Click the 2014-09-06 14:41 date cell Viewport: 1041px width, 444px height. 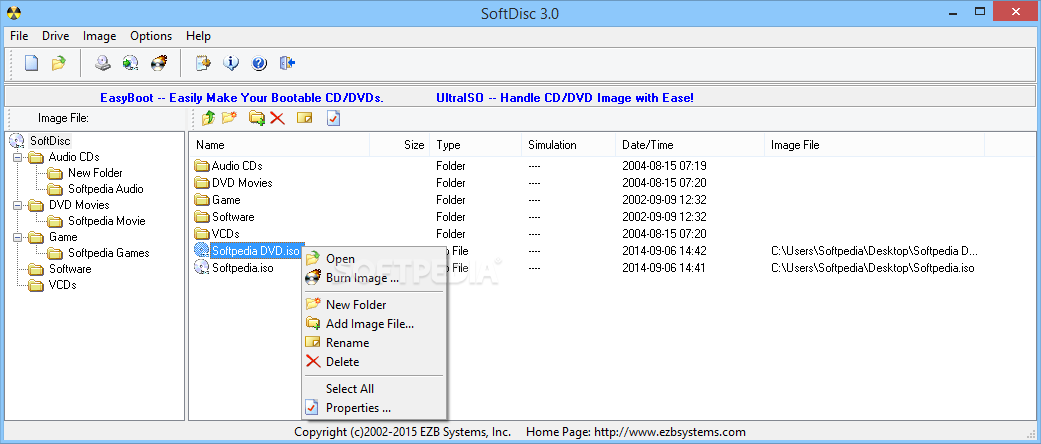[664, 268]
